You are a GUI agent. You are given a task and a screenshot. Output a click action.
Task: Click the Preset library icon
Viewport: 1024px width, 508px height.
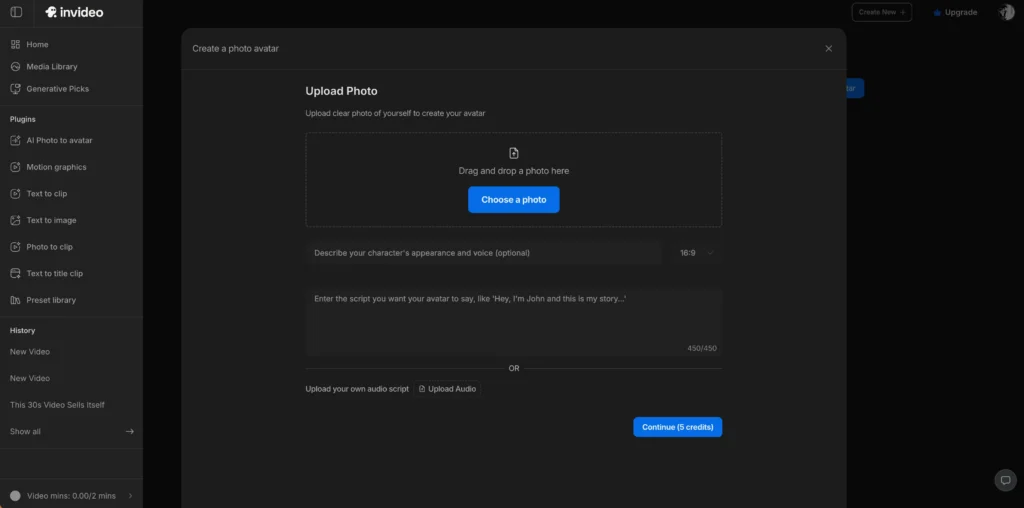(x=15, y=300)
